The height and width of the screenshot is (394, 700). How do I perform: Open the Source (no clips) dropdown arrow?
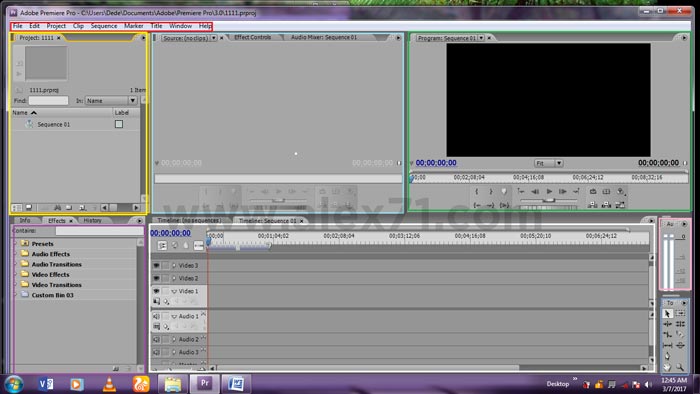(214, 38)
